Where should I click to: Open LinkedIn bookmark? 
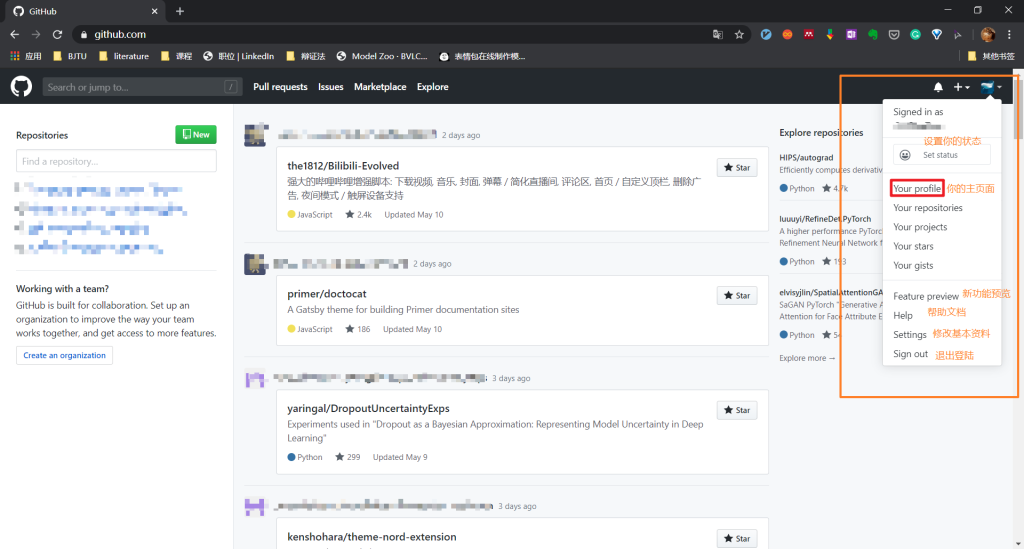point(238,56)
